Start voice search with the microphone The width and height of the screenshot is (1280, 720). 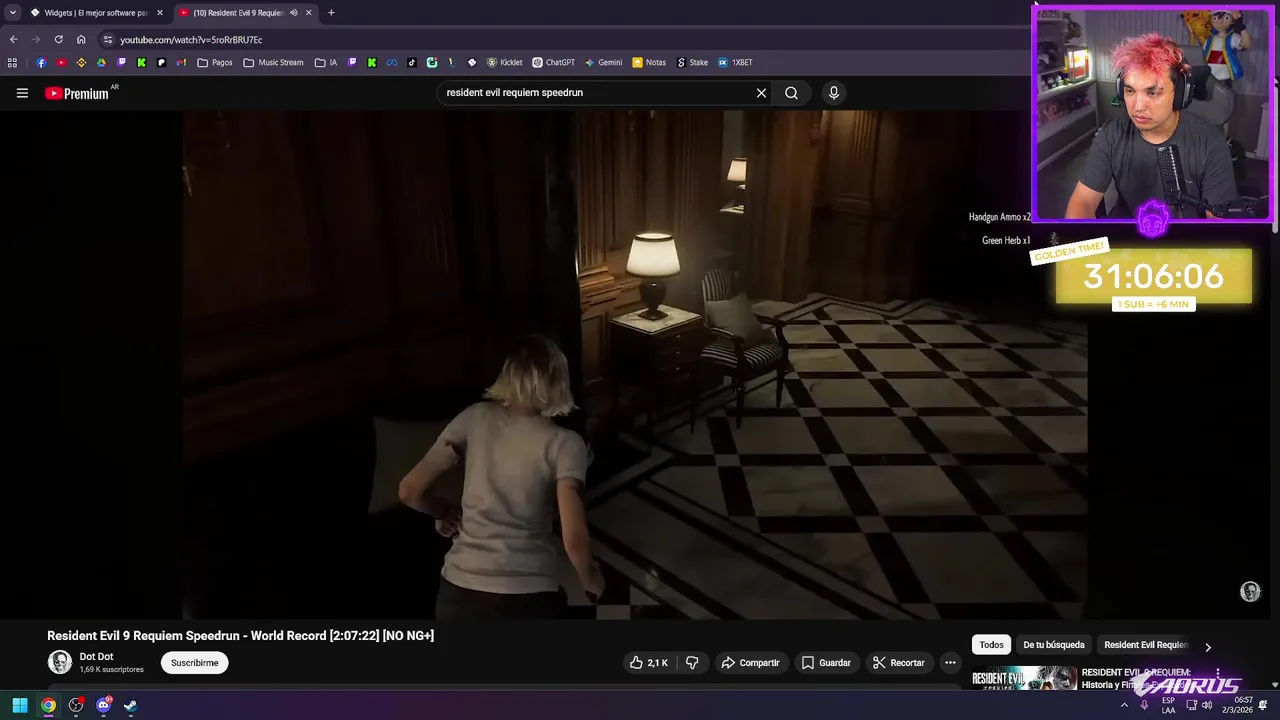click(x=834, y=93)
